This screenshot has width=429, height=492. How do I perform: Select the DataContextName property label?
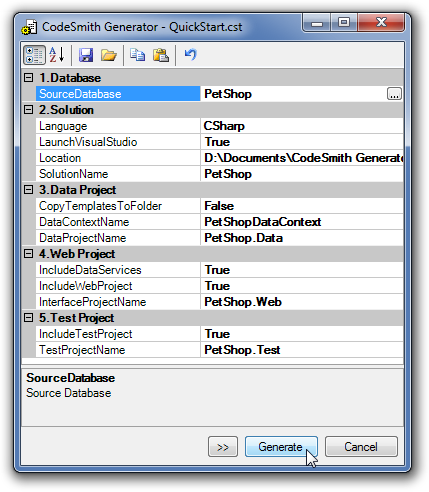click(84, 222)
